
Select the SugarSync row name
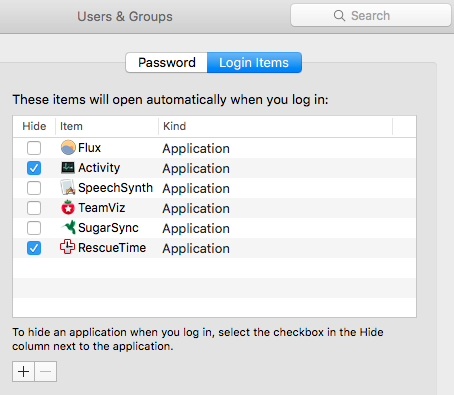click(108, 228)
